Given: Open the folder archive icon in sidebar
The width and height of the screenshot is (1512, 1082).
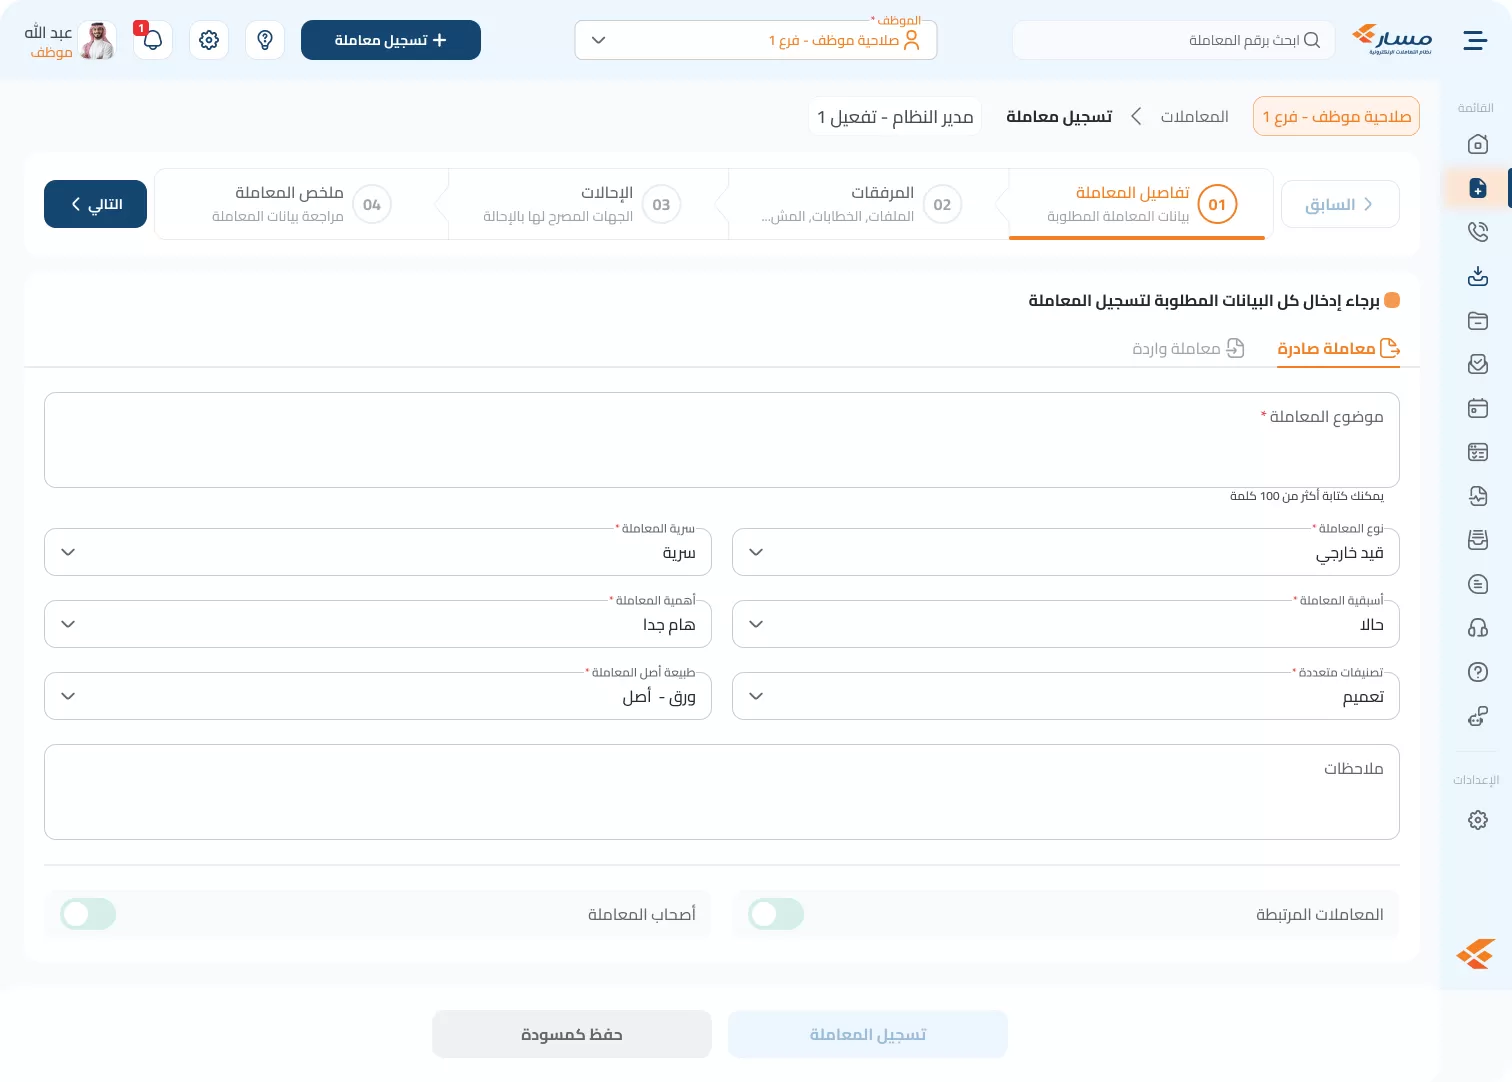Looking at the screenshot, I should click(1478, 320).
